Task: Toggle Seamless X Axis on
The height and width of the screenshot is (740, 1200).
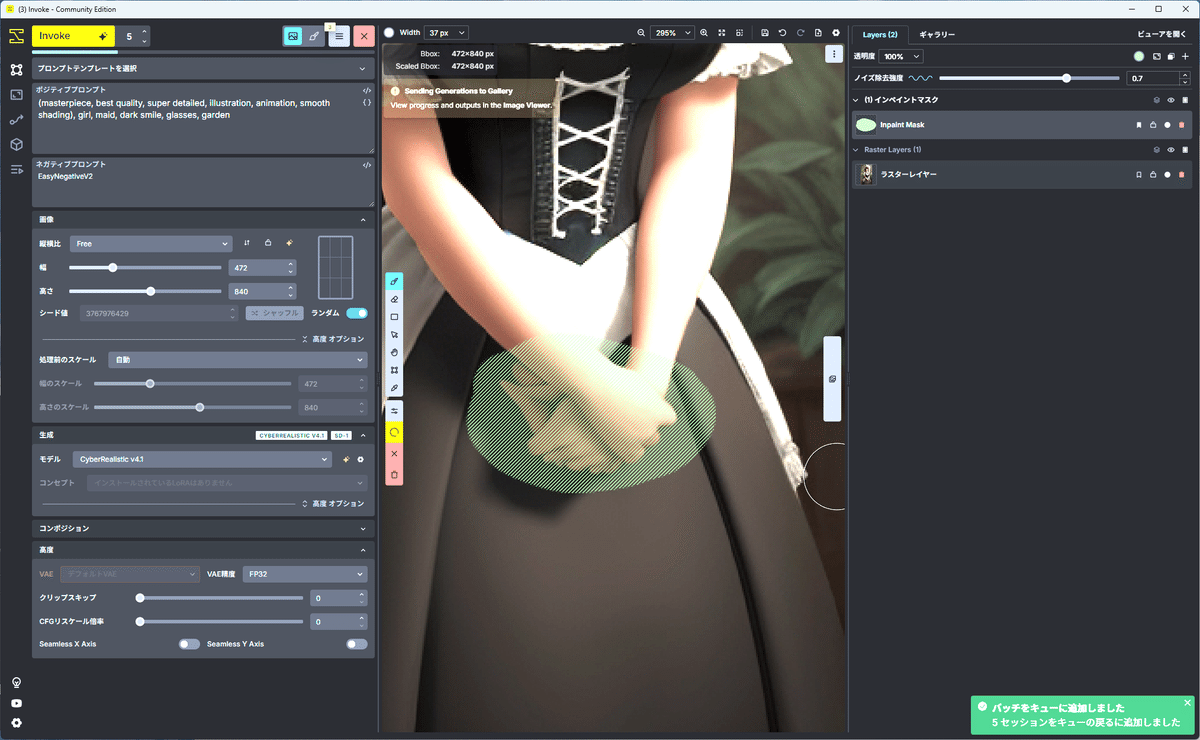Action: point(189,644)
